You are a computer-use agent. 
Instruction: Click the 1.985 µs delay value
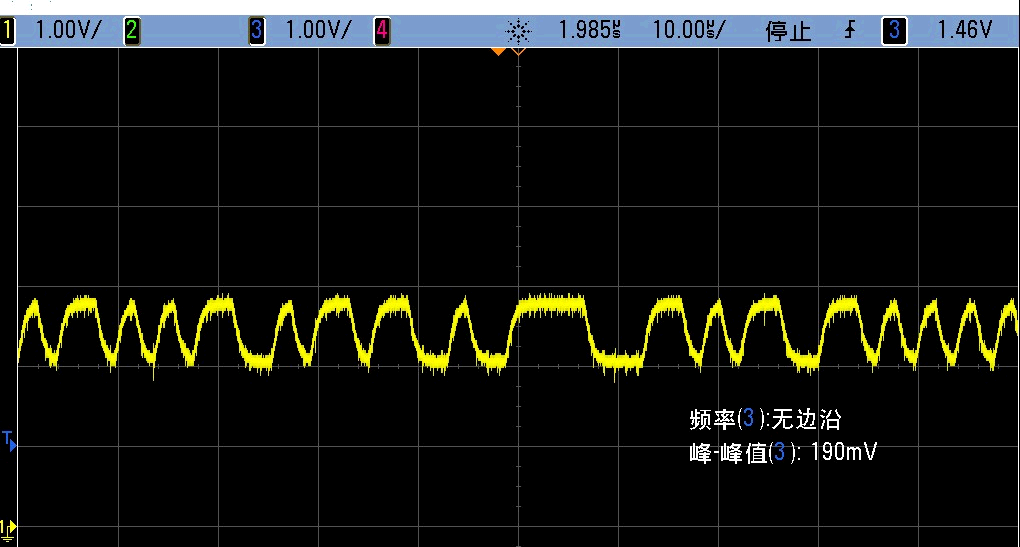(x=590, y=30)
